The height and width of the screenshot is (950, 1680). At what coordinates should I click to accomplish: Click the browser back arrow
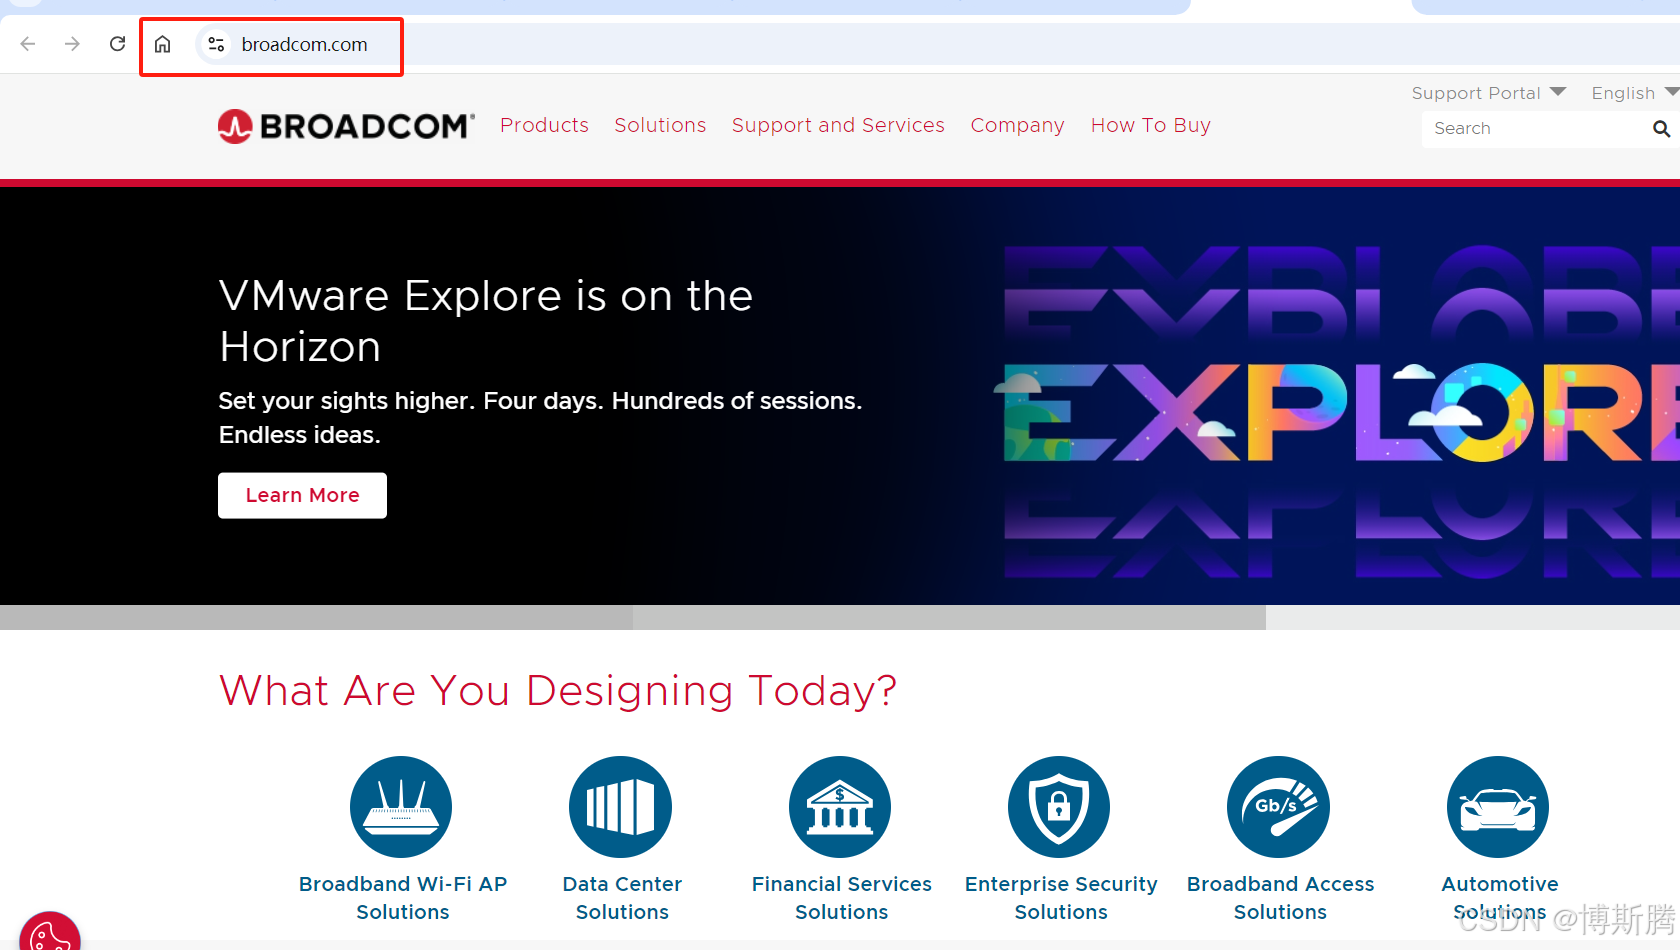27,44
